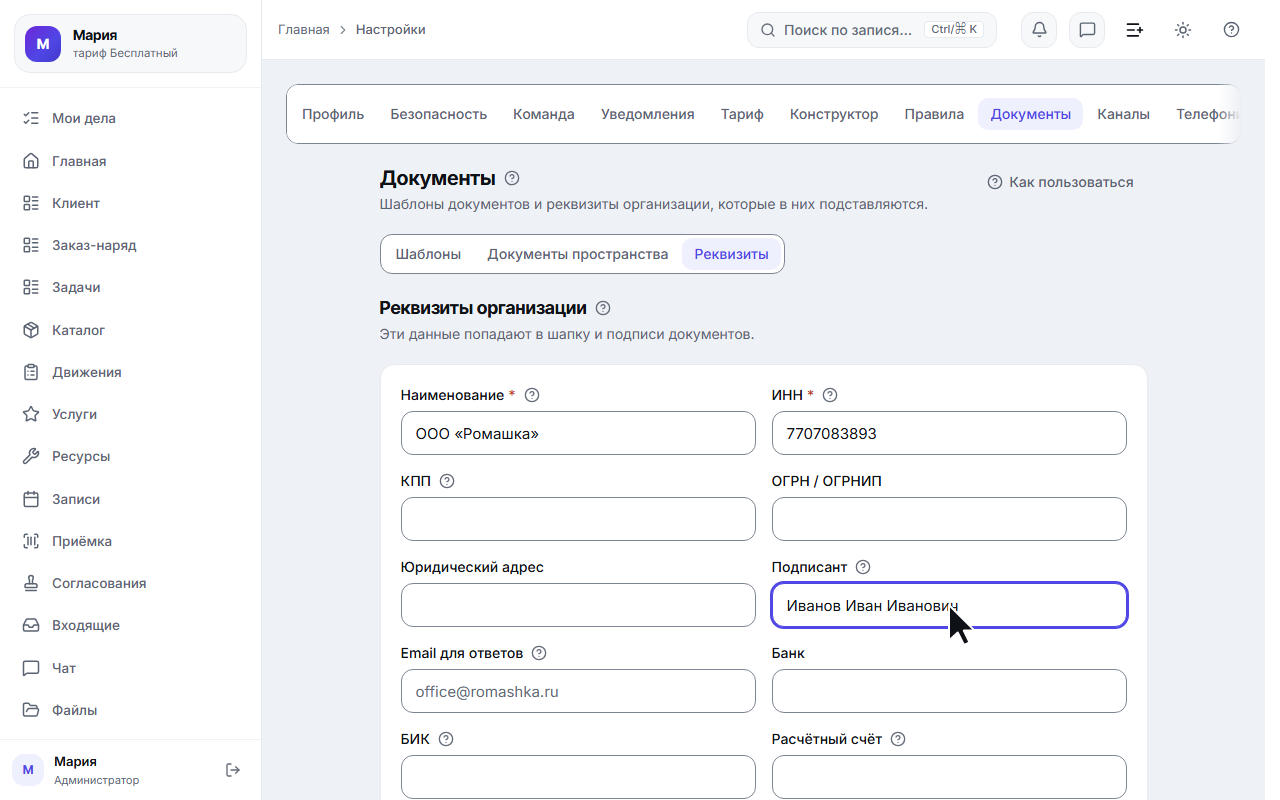Open Каталог in sidebar
The width and height of the screenshot is (1280, 800).
click(x=130, y=330)
